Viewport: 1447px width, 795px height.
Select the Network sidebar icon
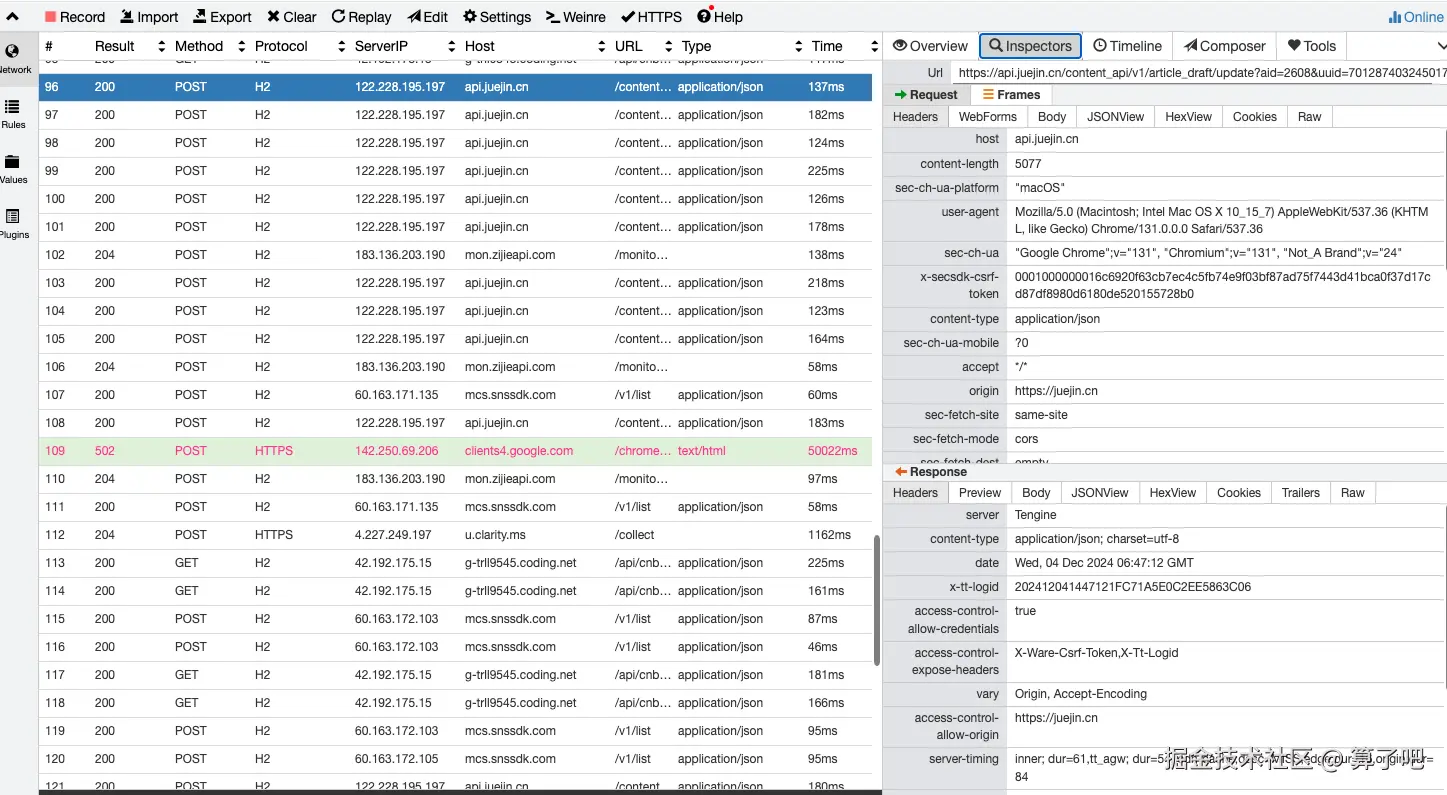click(13, 58)
